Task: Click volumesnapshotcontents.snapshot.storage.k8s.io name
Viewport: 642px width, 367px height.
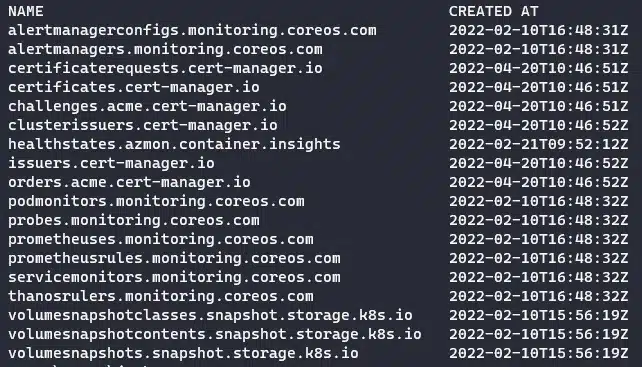Action: click(x=215, y=334)
